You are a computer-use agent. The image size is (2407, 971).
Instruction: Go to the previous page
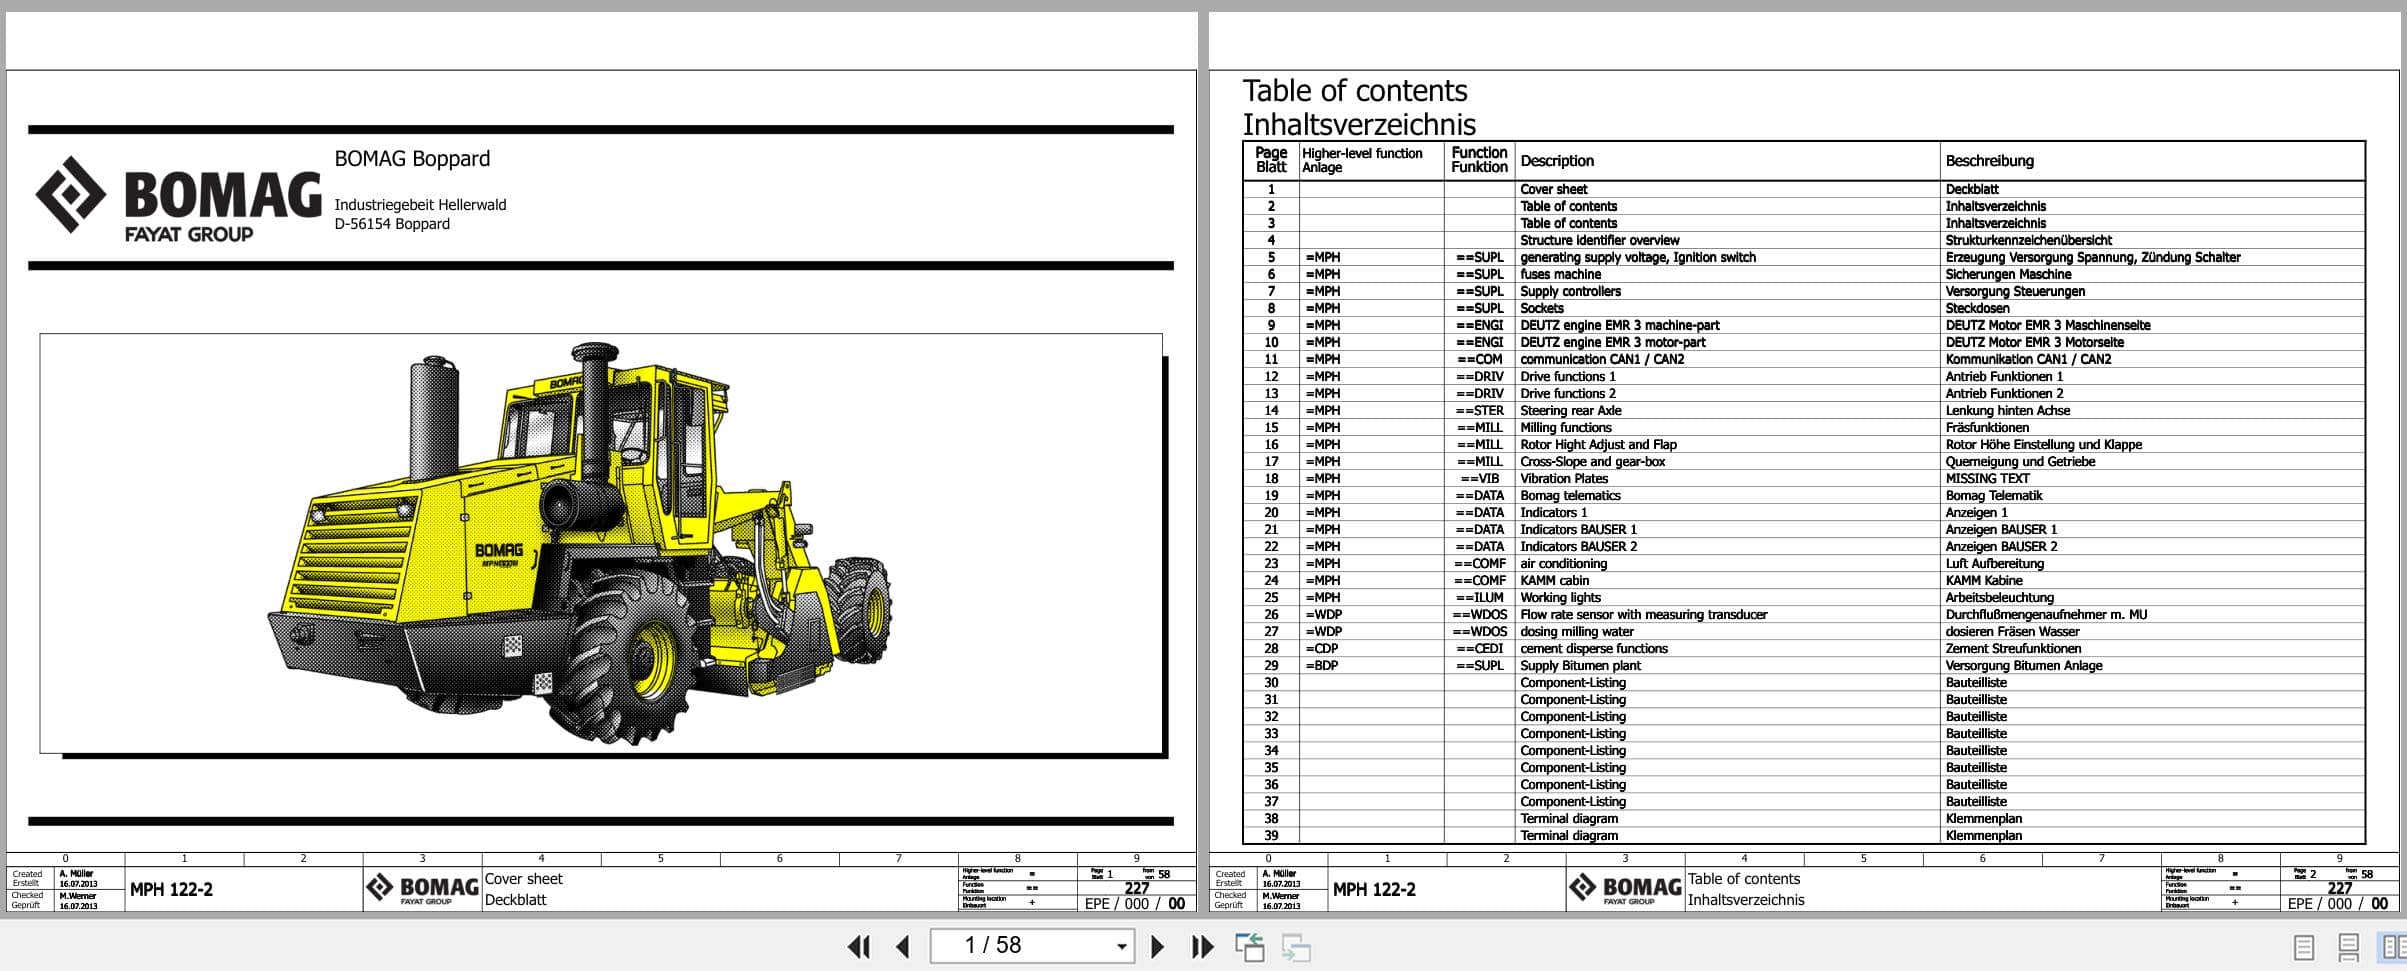pyautogui.click(x=903, y=946)
